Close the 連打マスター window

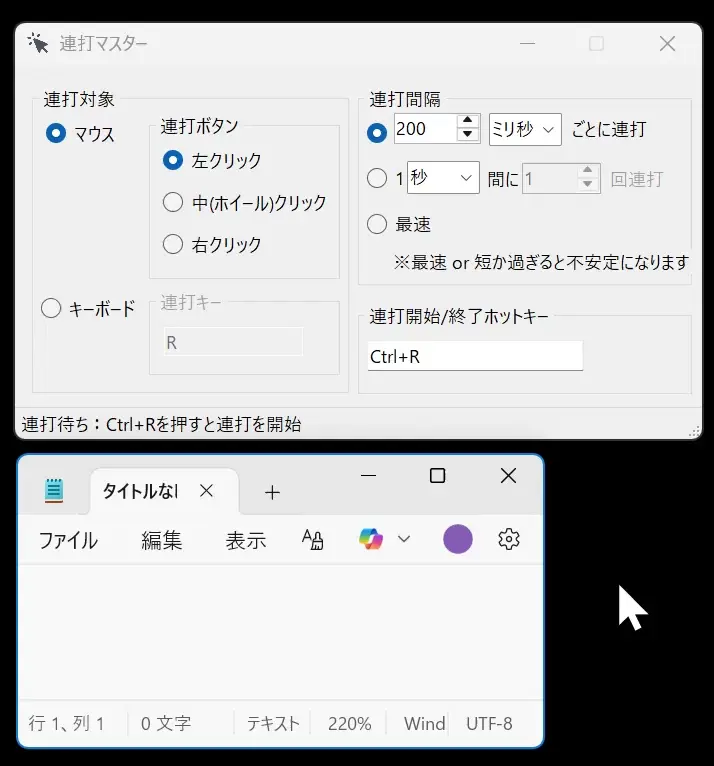667,43
